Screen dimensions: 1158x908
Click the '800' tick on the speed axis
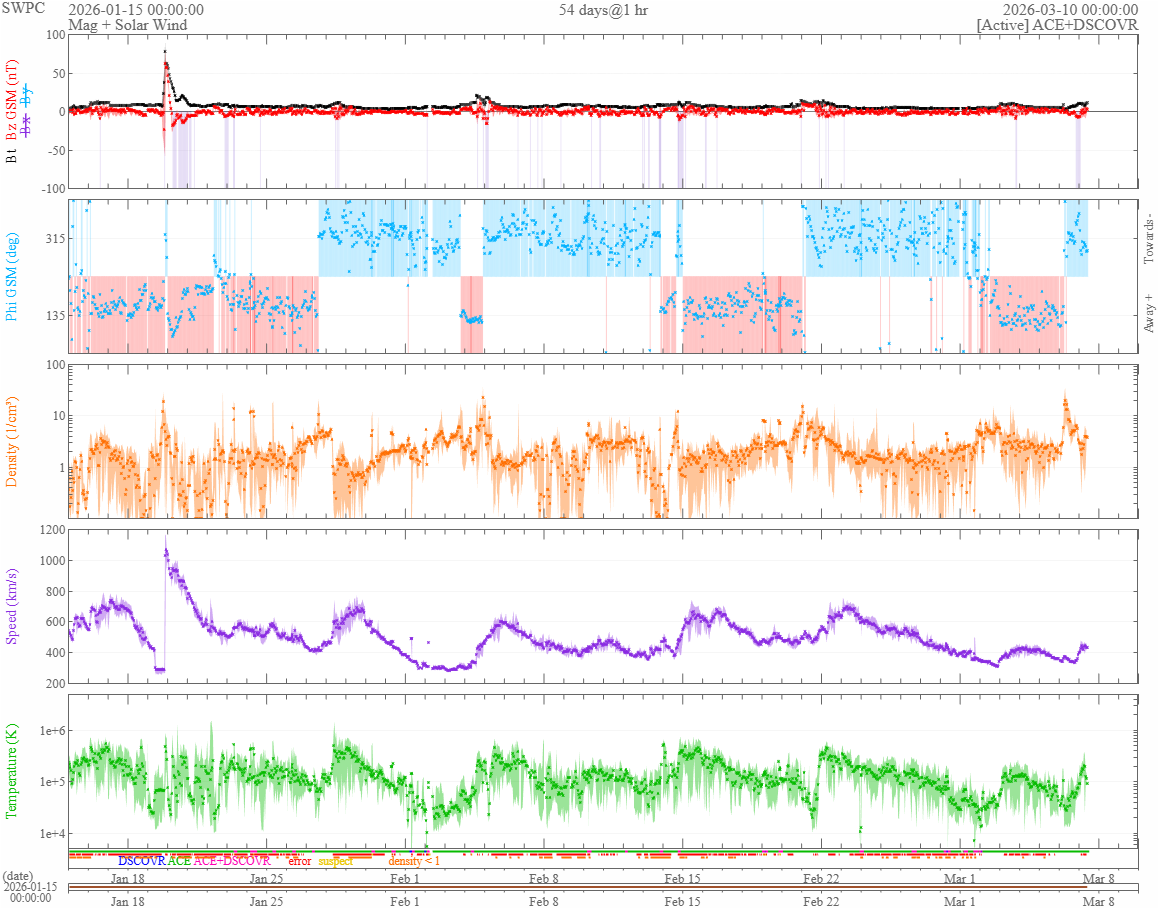pyautogui.click(x=55, y=592)
